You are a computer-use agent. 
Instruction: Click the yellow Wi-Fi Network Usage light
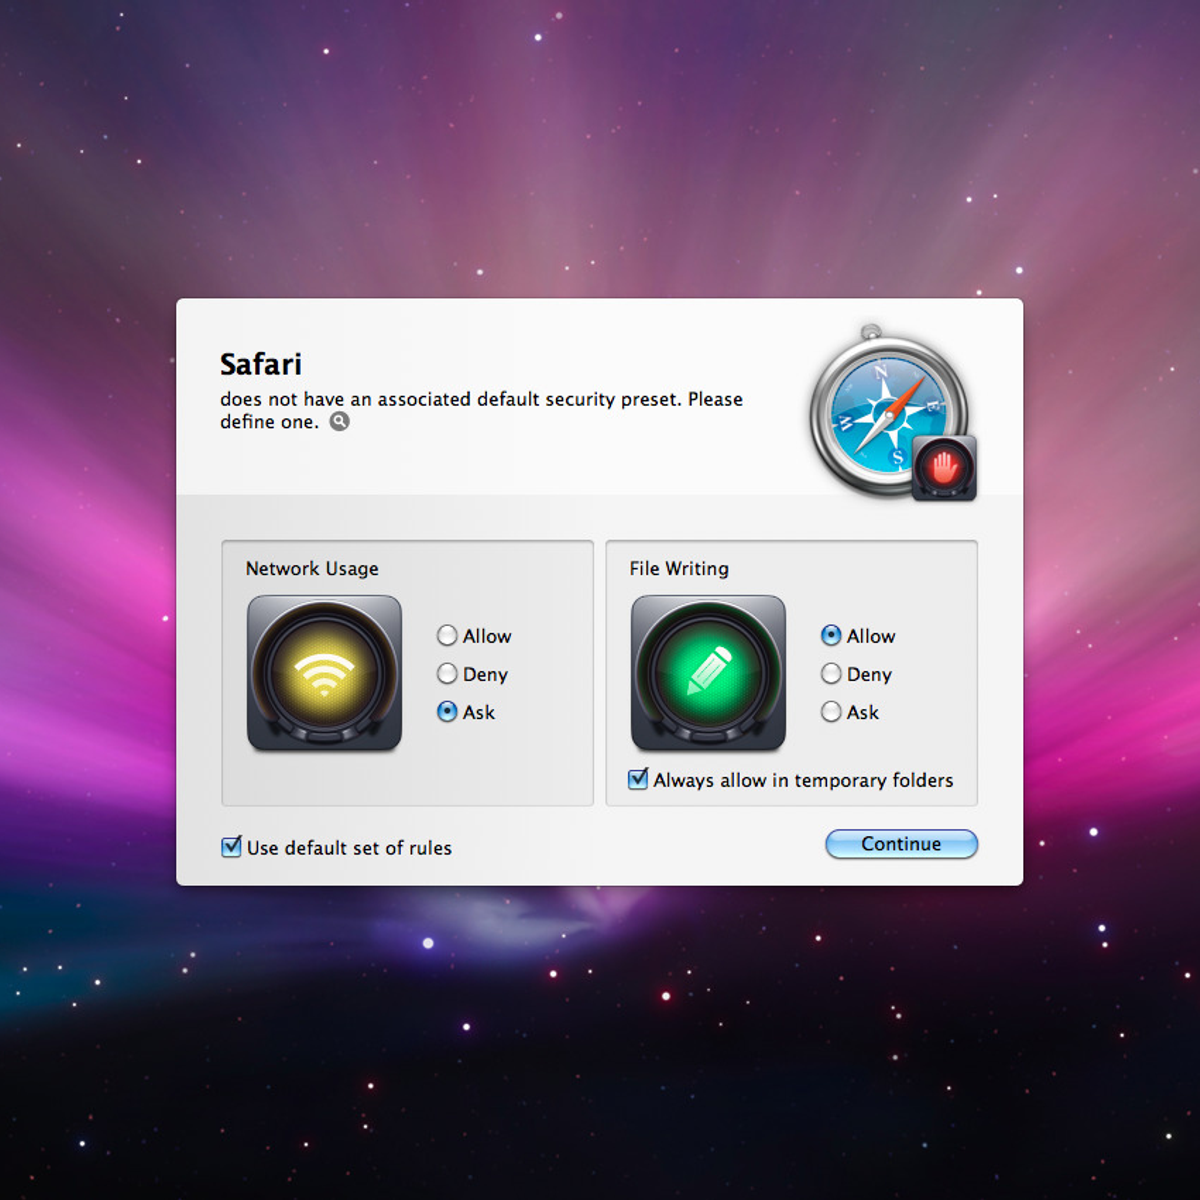324,673
